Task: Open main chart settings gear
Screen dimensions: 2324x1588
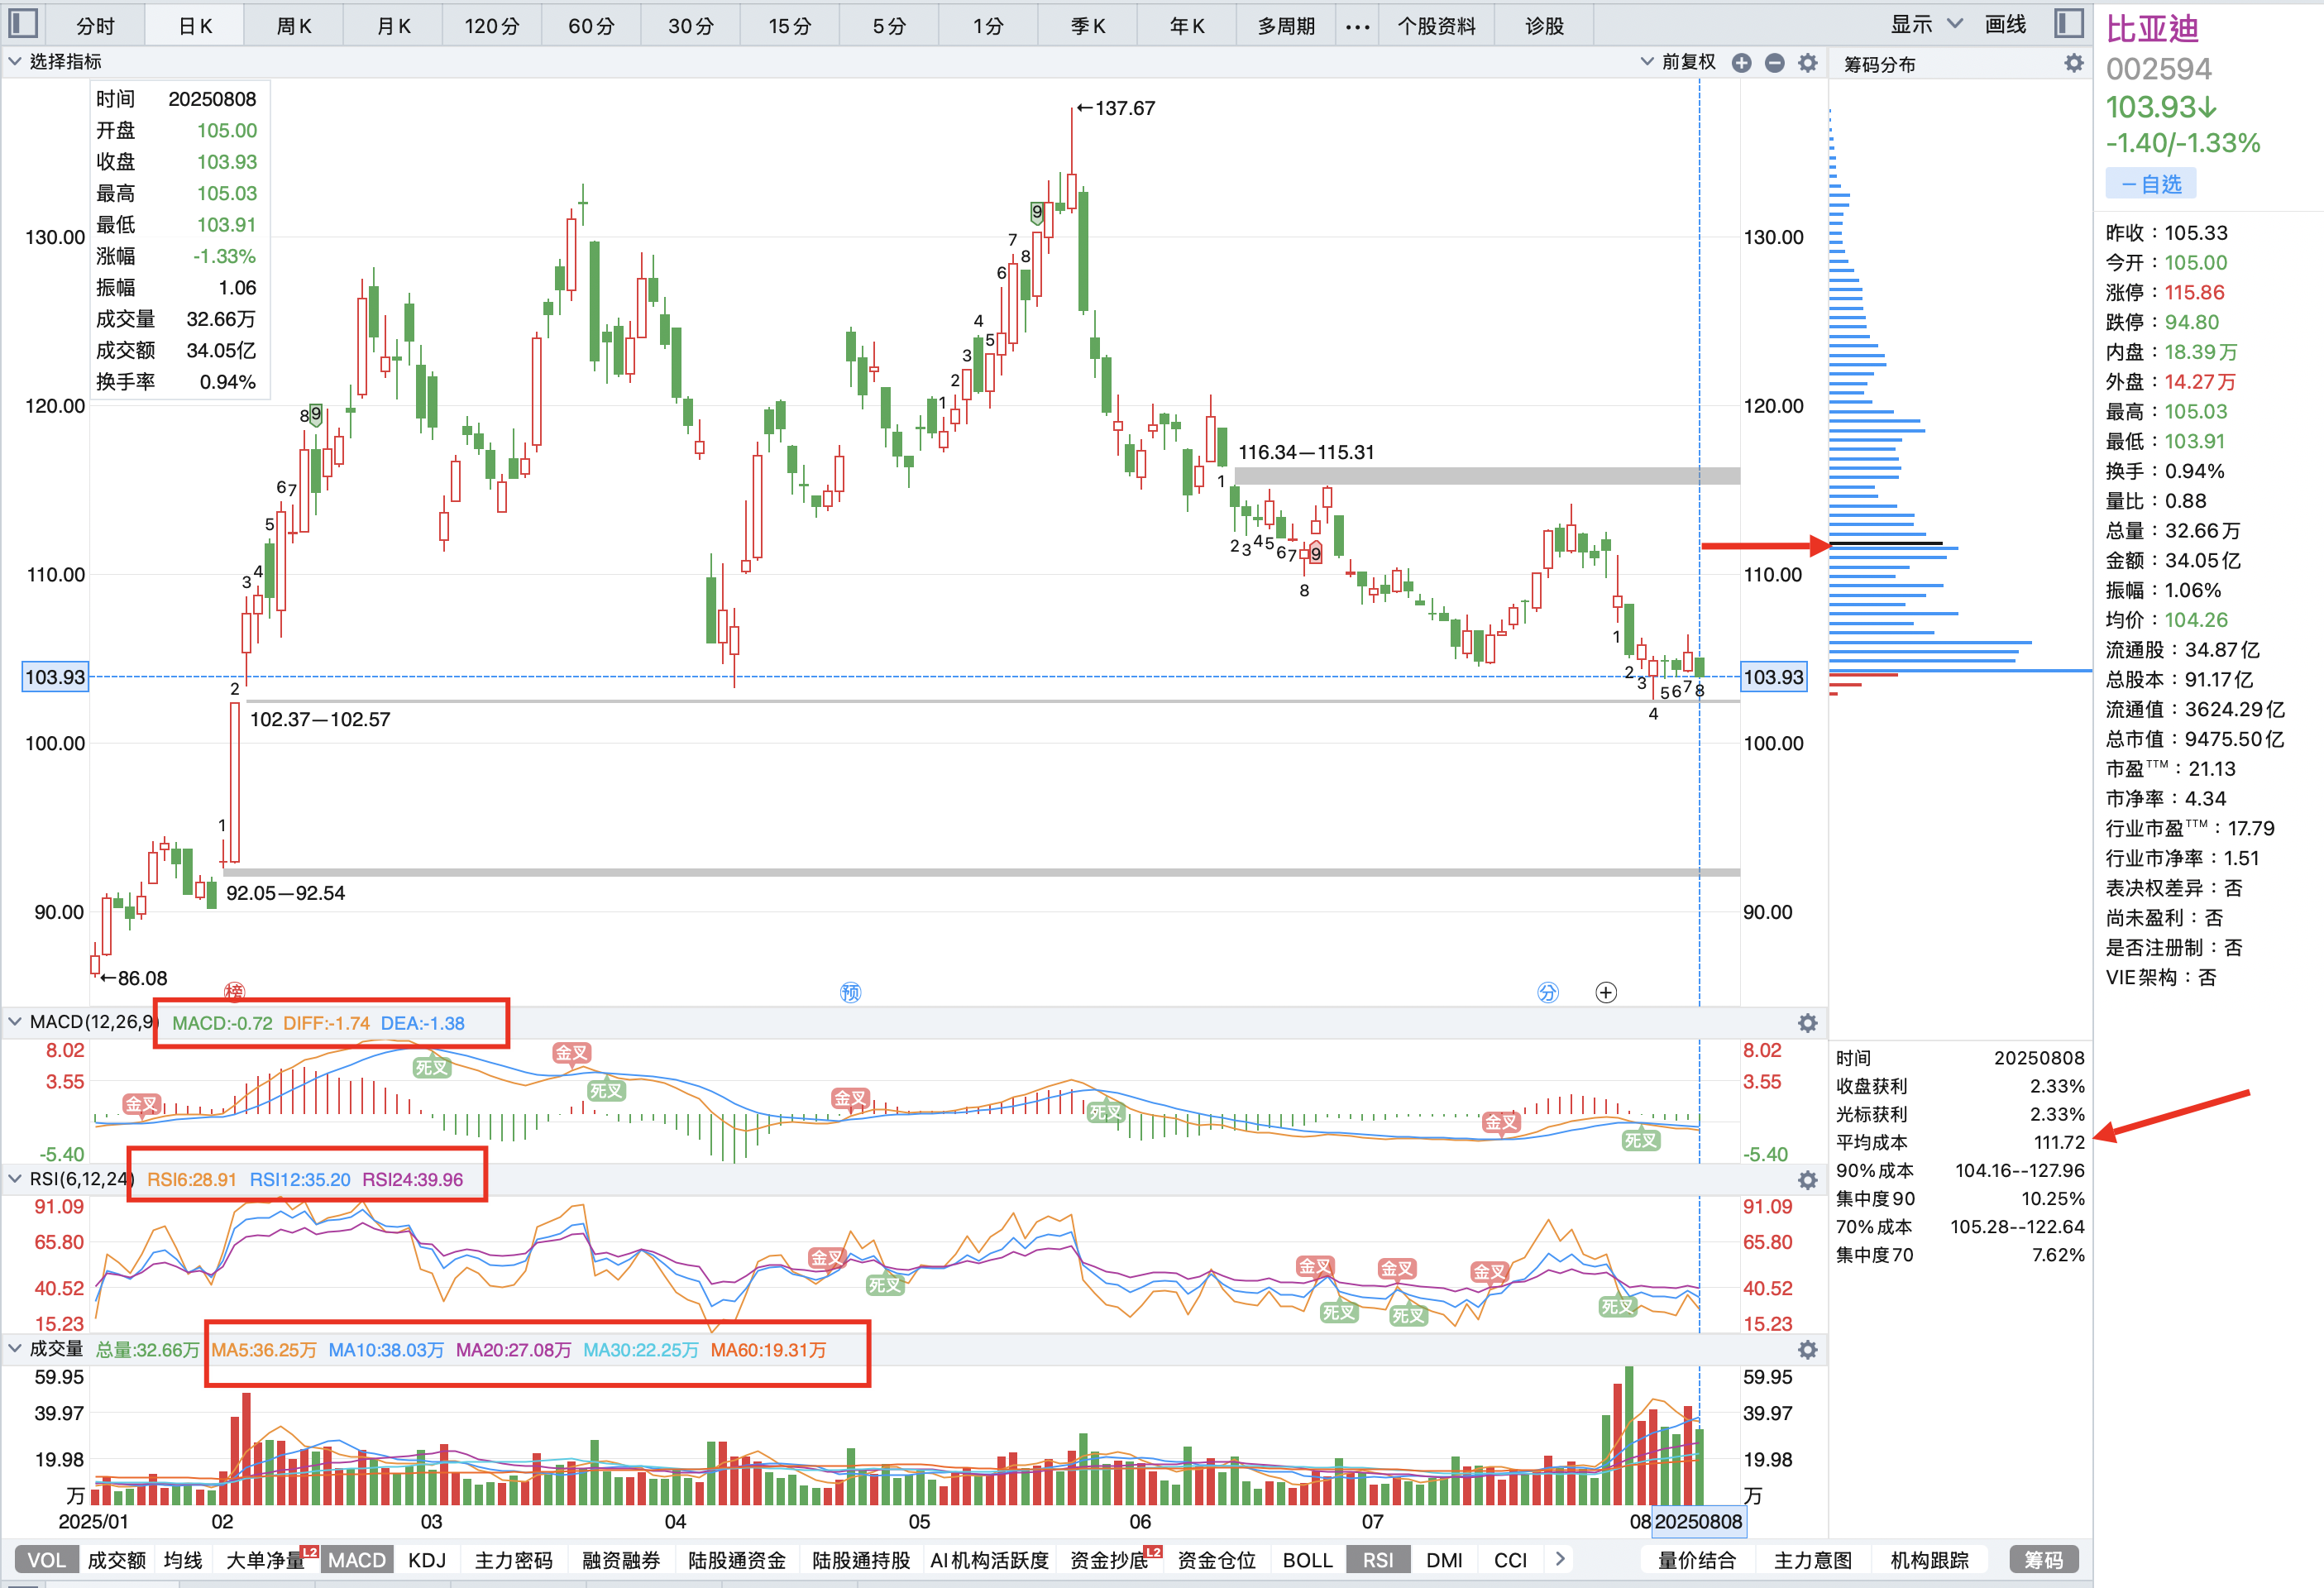Action: point(1807,63)
